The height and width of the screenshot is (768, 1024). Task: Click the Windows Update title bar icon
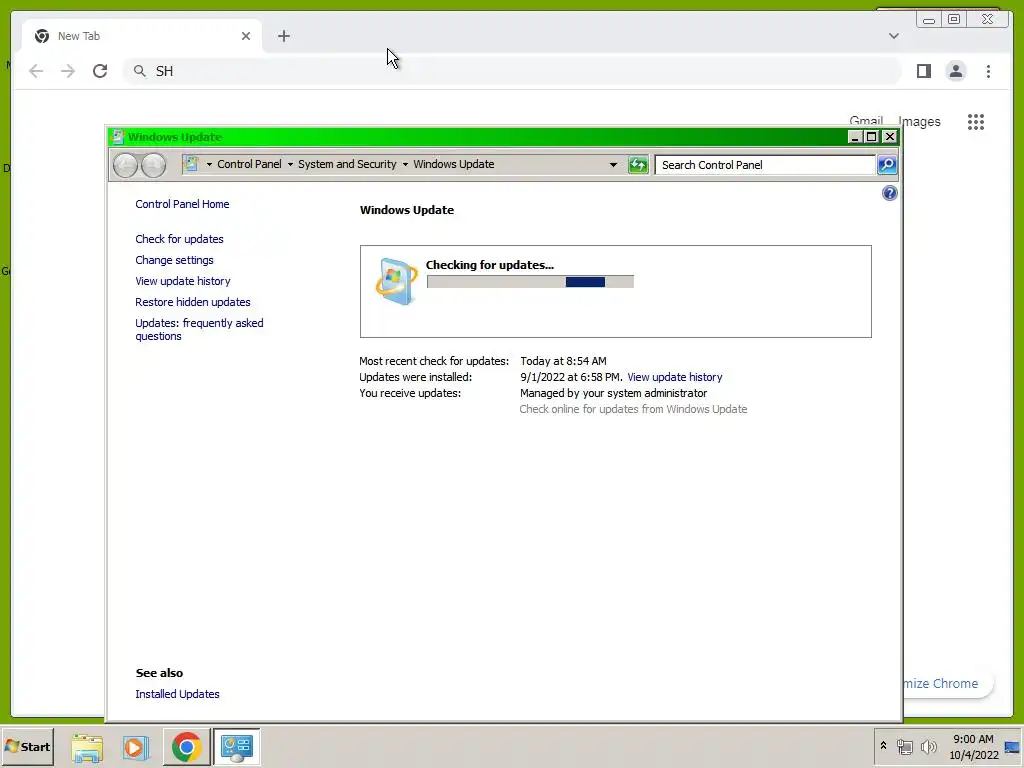(x=118, y=137)
